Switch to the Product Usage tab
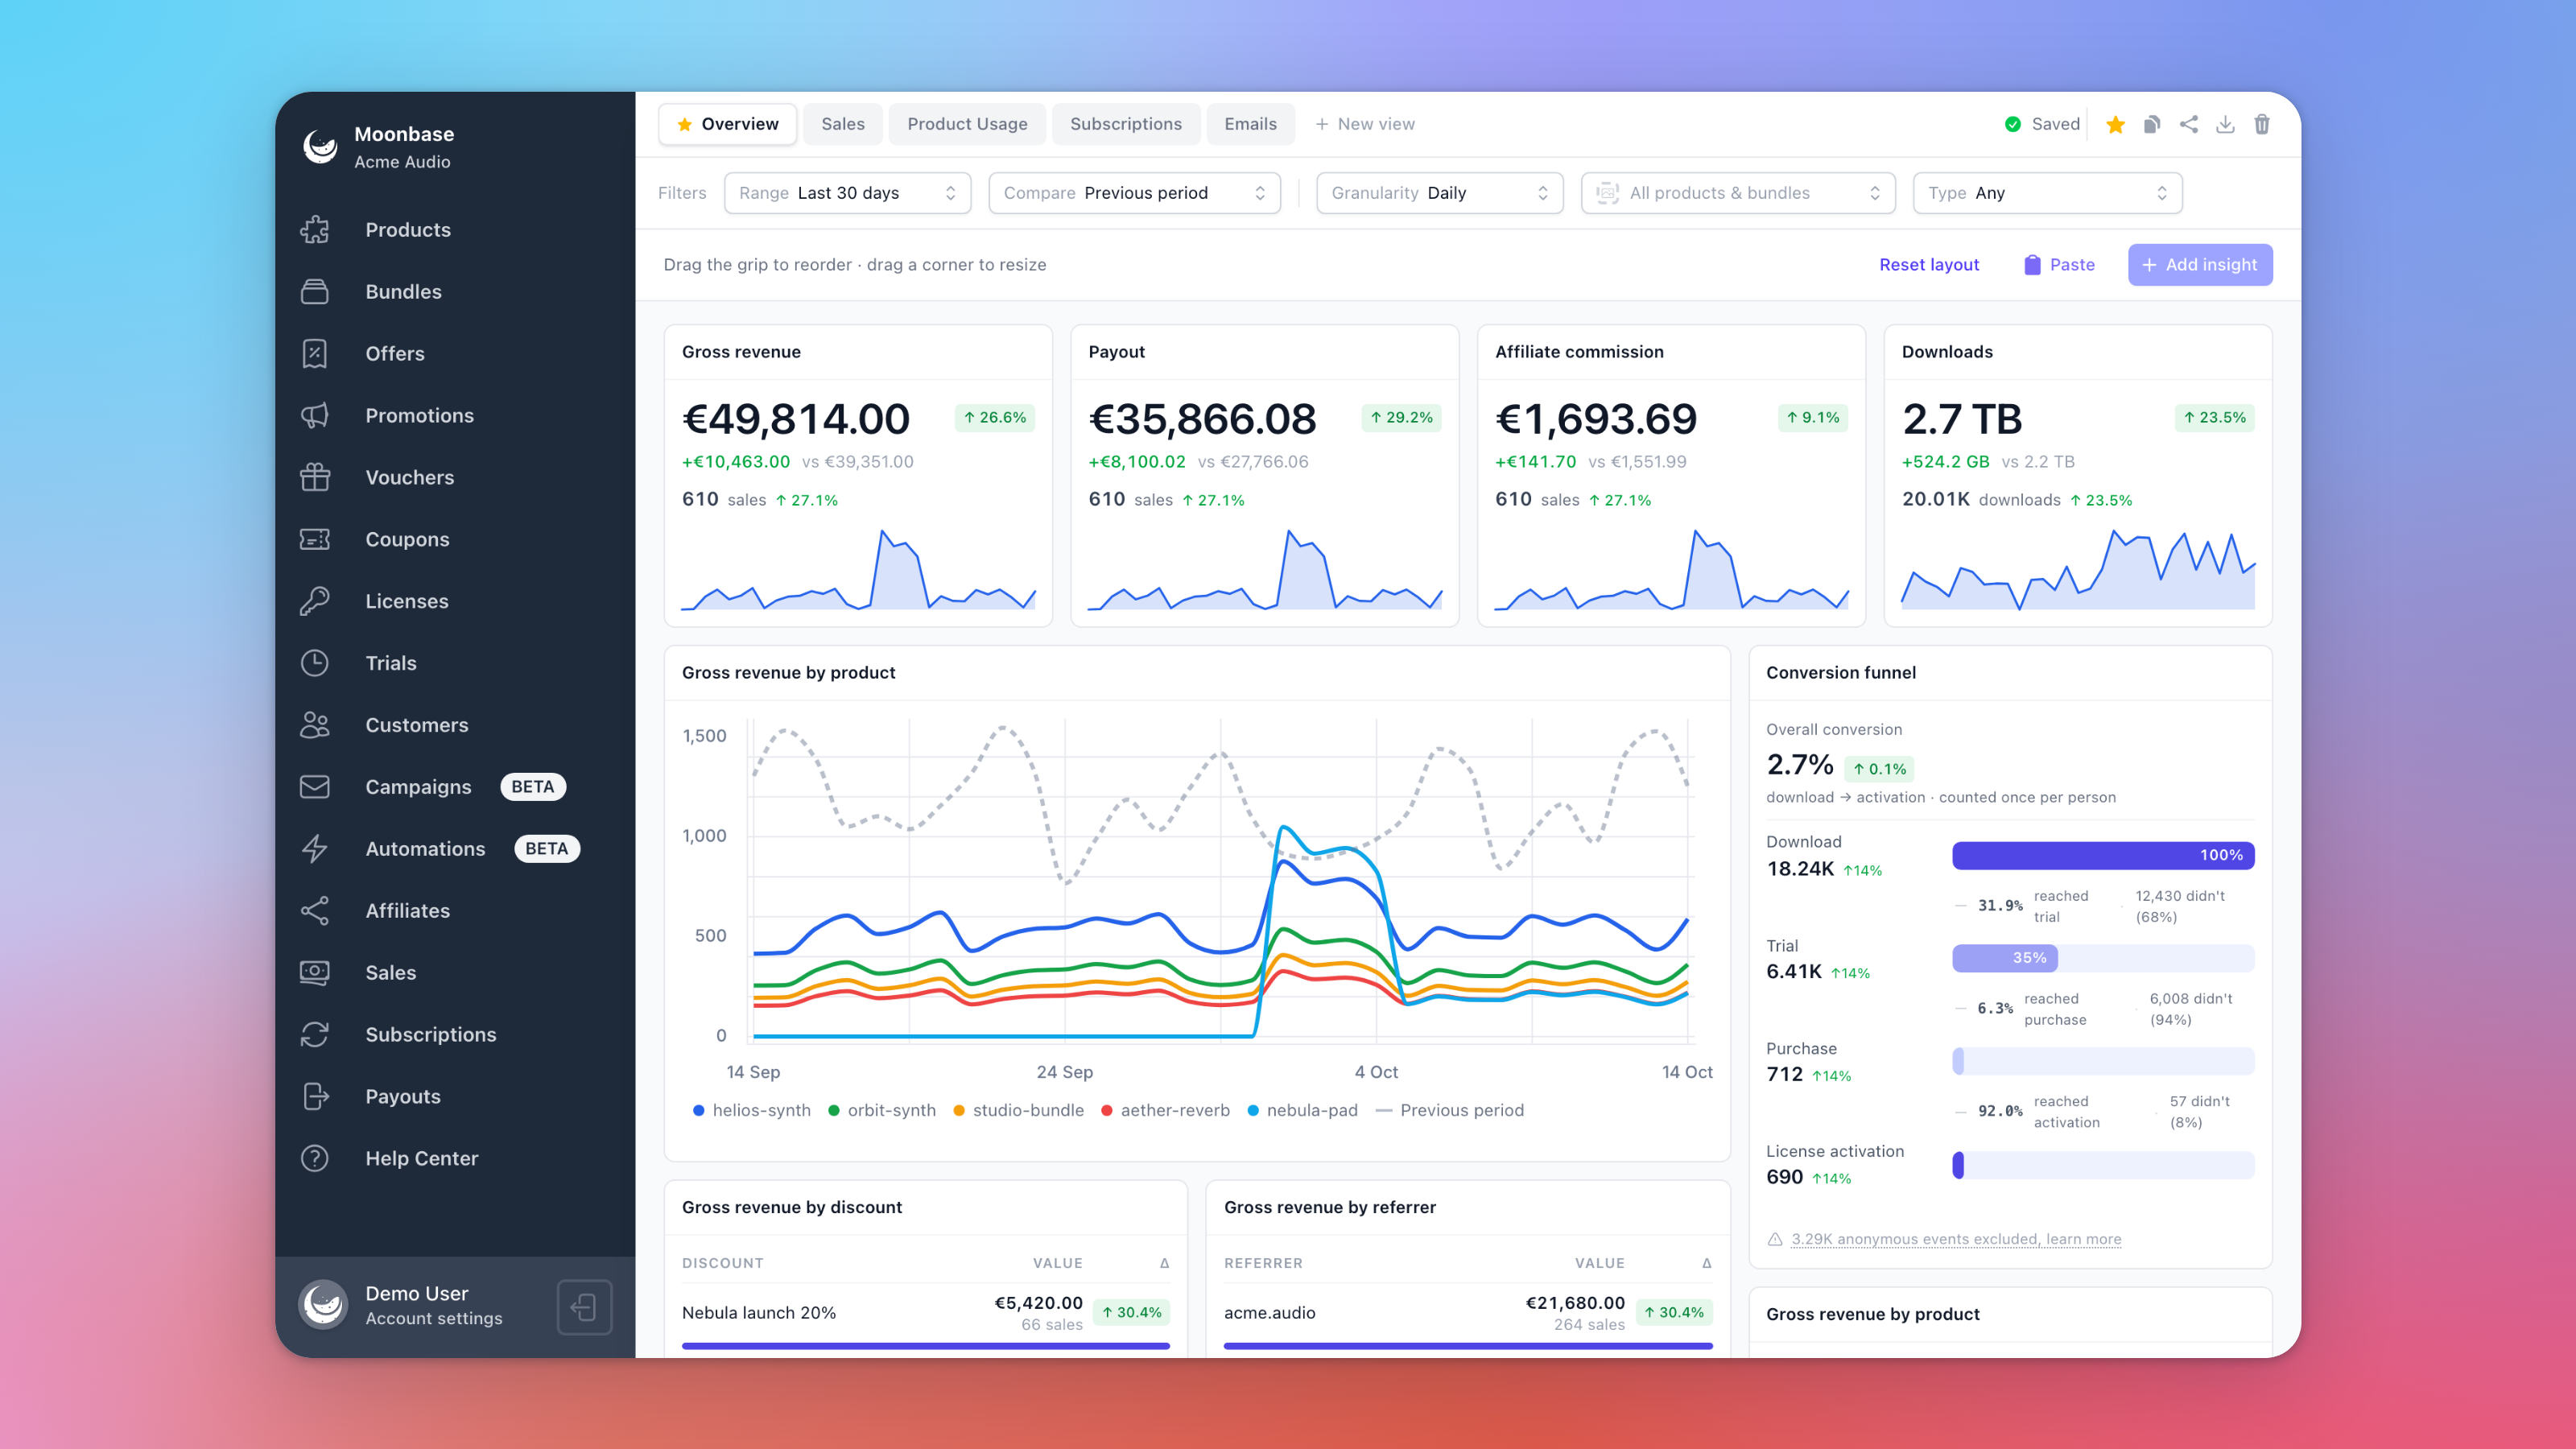 (967, 124)
